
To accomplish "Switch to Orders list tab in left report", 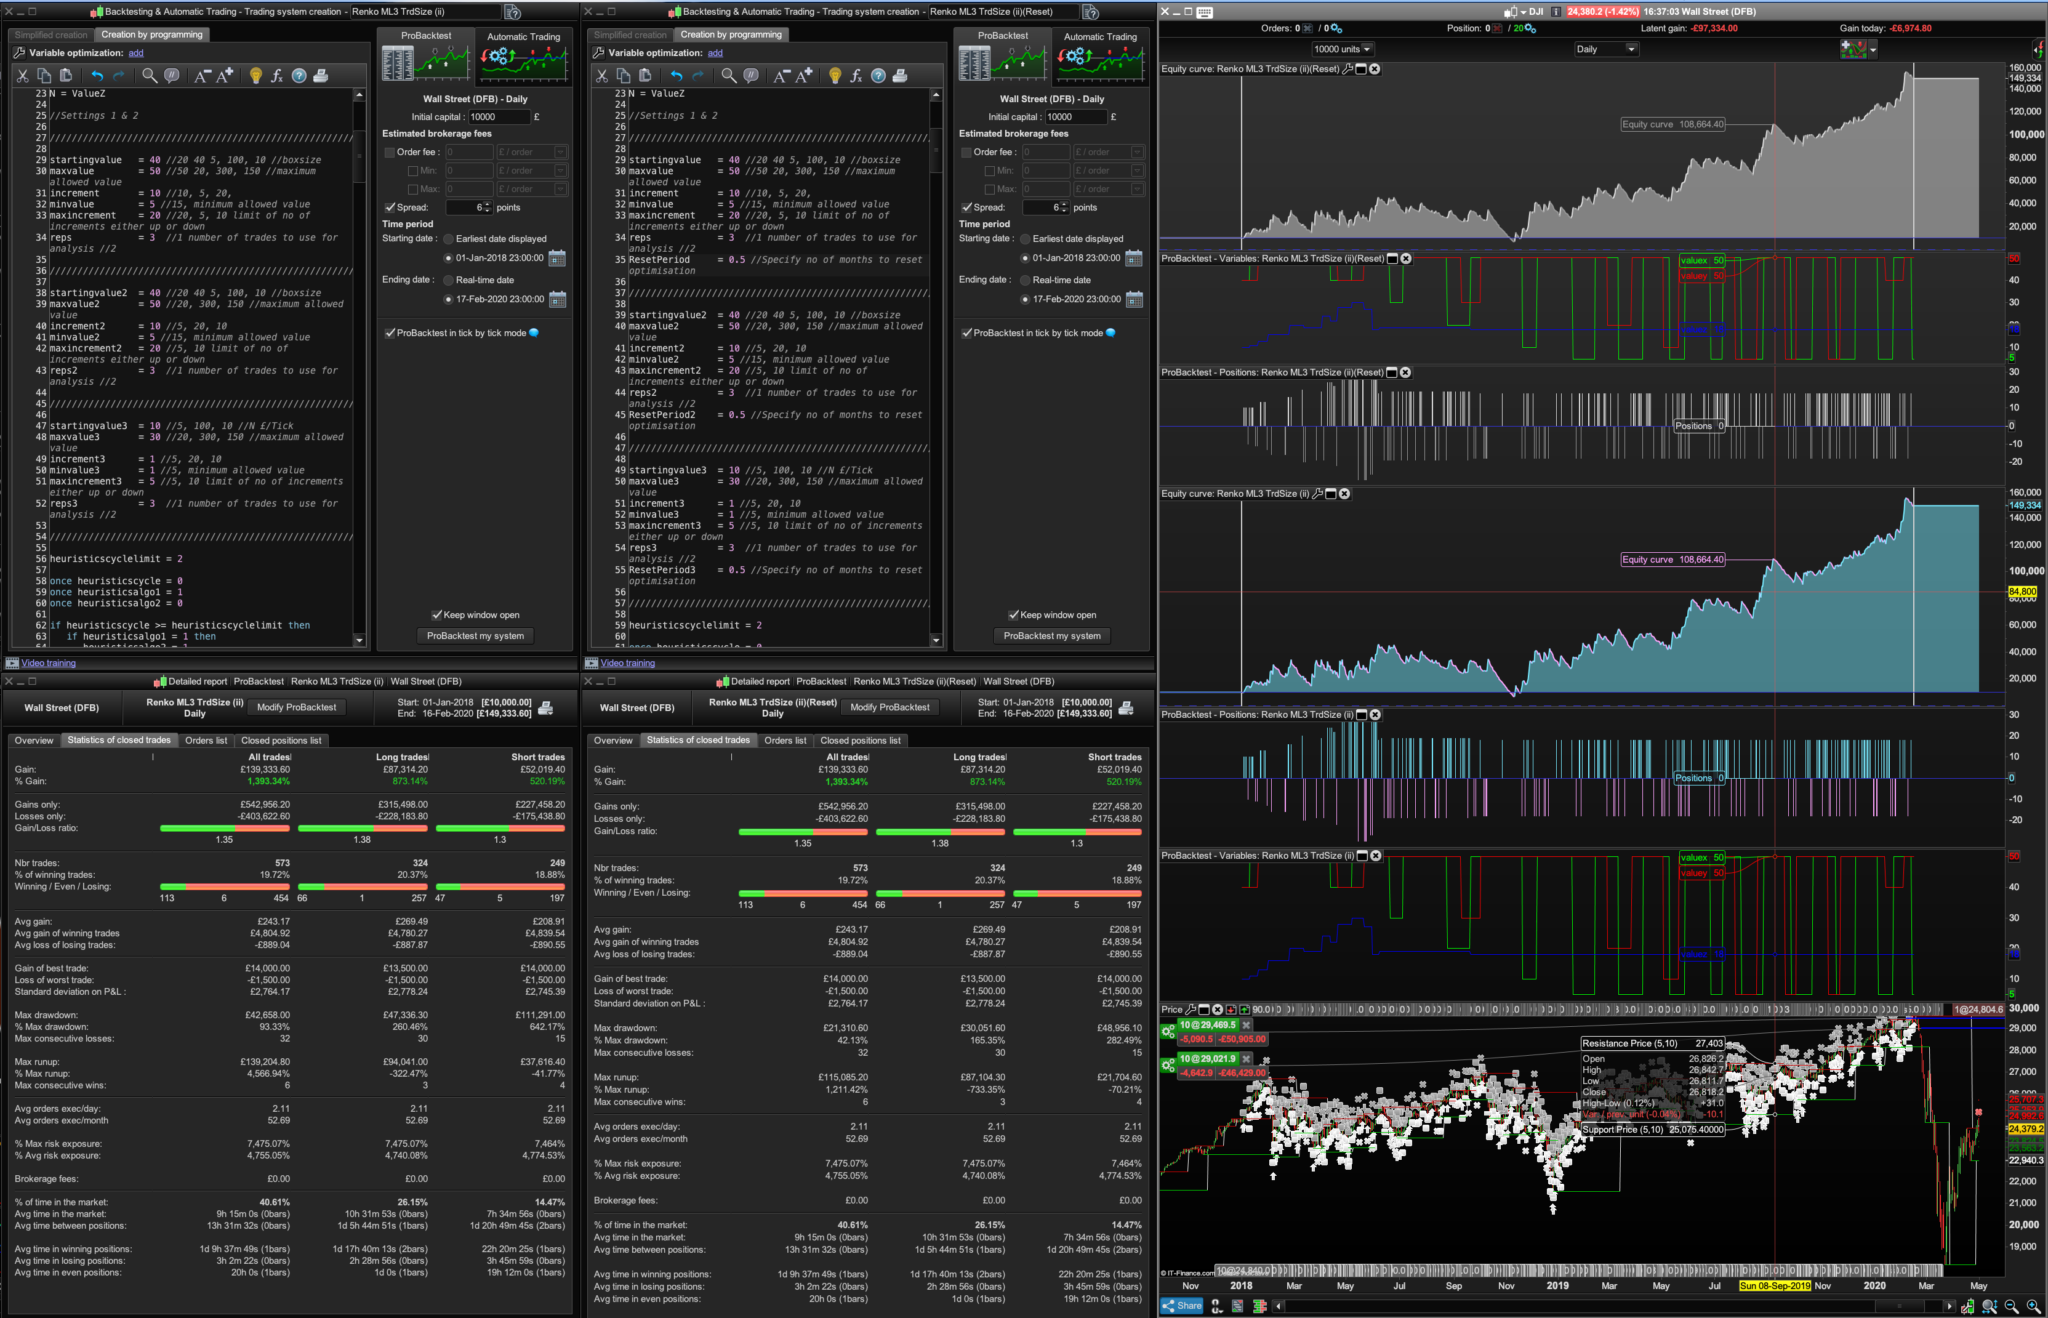I will (x=206, y=740).
